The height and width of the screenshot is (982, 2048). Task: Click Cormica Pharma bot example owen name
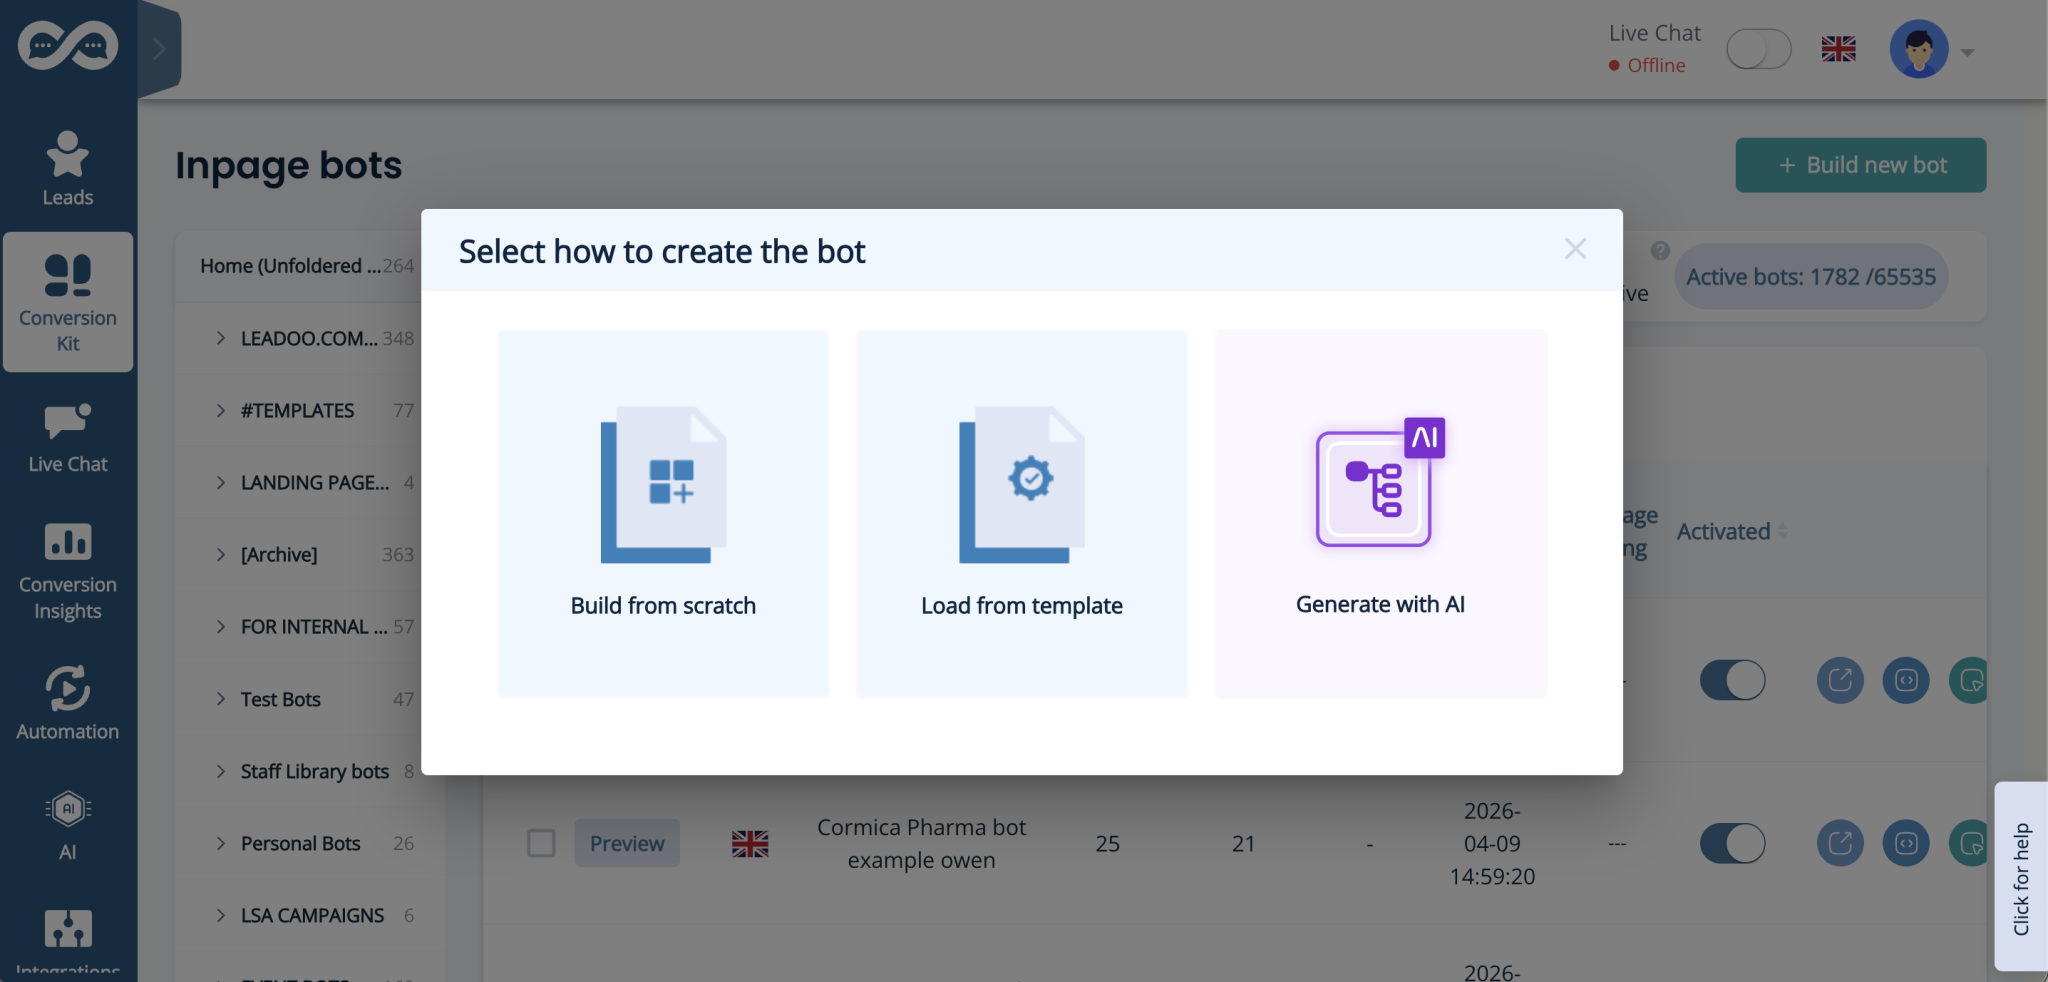921,843
